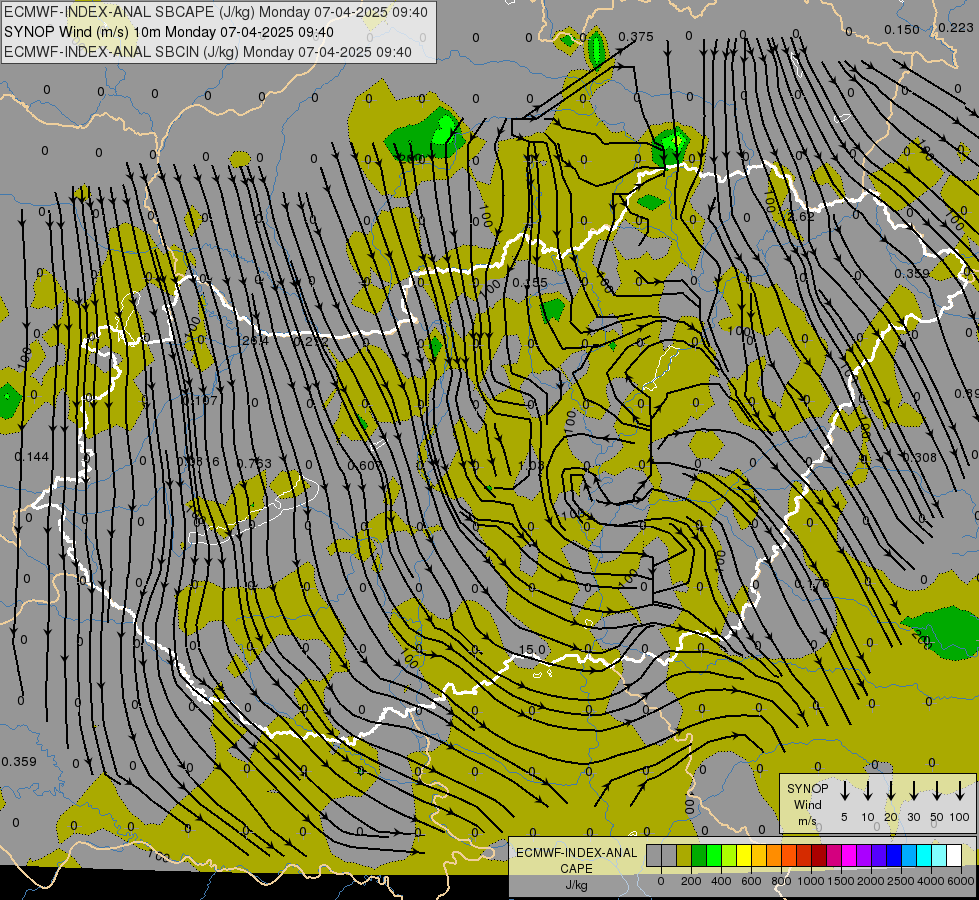Click the SBCAPE header line
Image resolution: width=979 pixels, height=900 pixels.
pyautogui.click(x=216, y=12)
